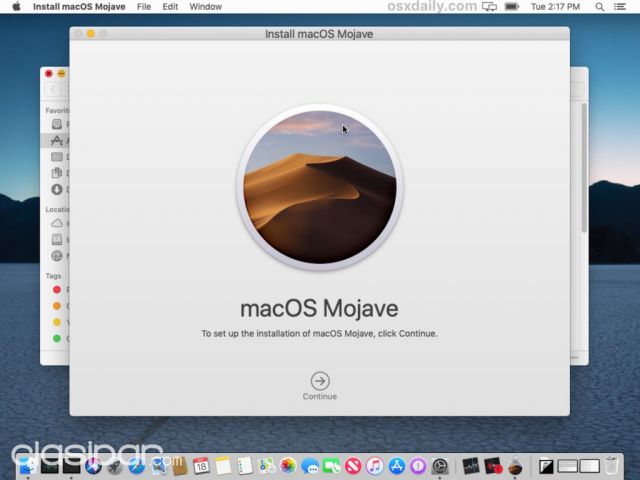The height and width of the screenshot is (480, 640).
Task: Open Photos from the Dock
Action: click(x=288, y=465)
